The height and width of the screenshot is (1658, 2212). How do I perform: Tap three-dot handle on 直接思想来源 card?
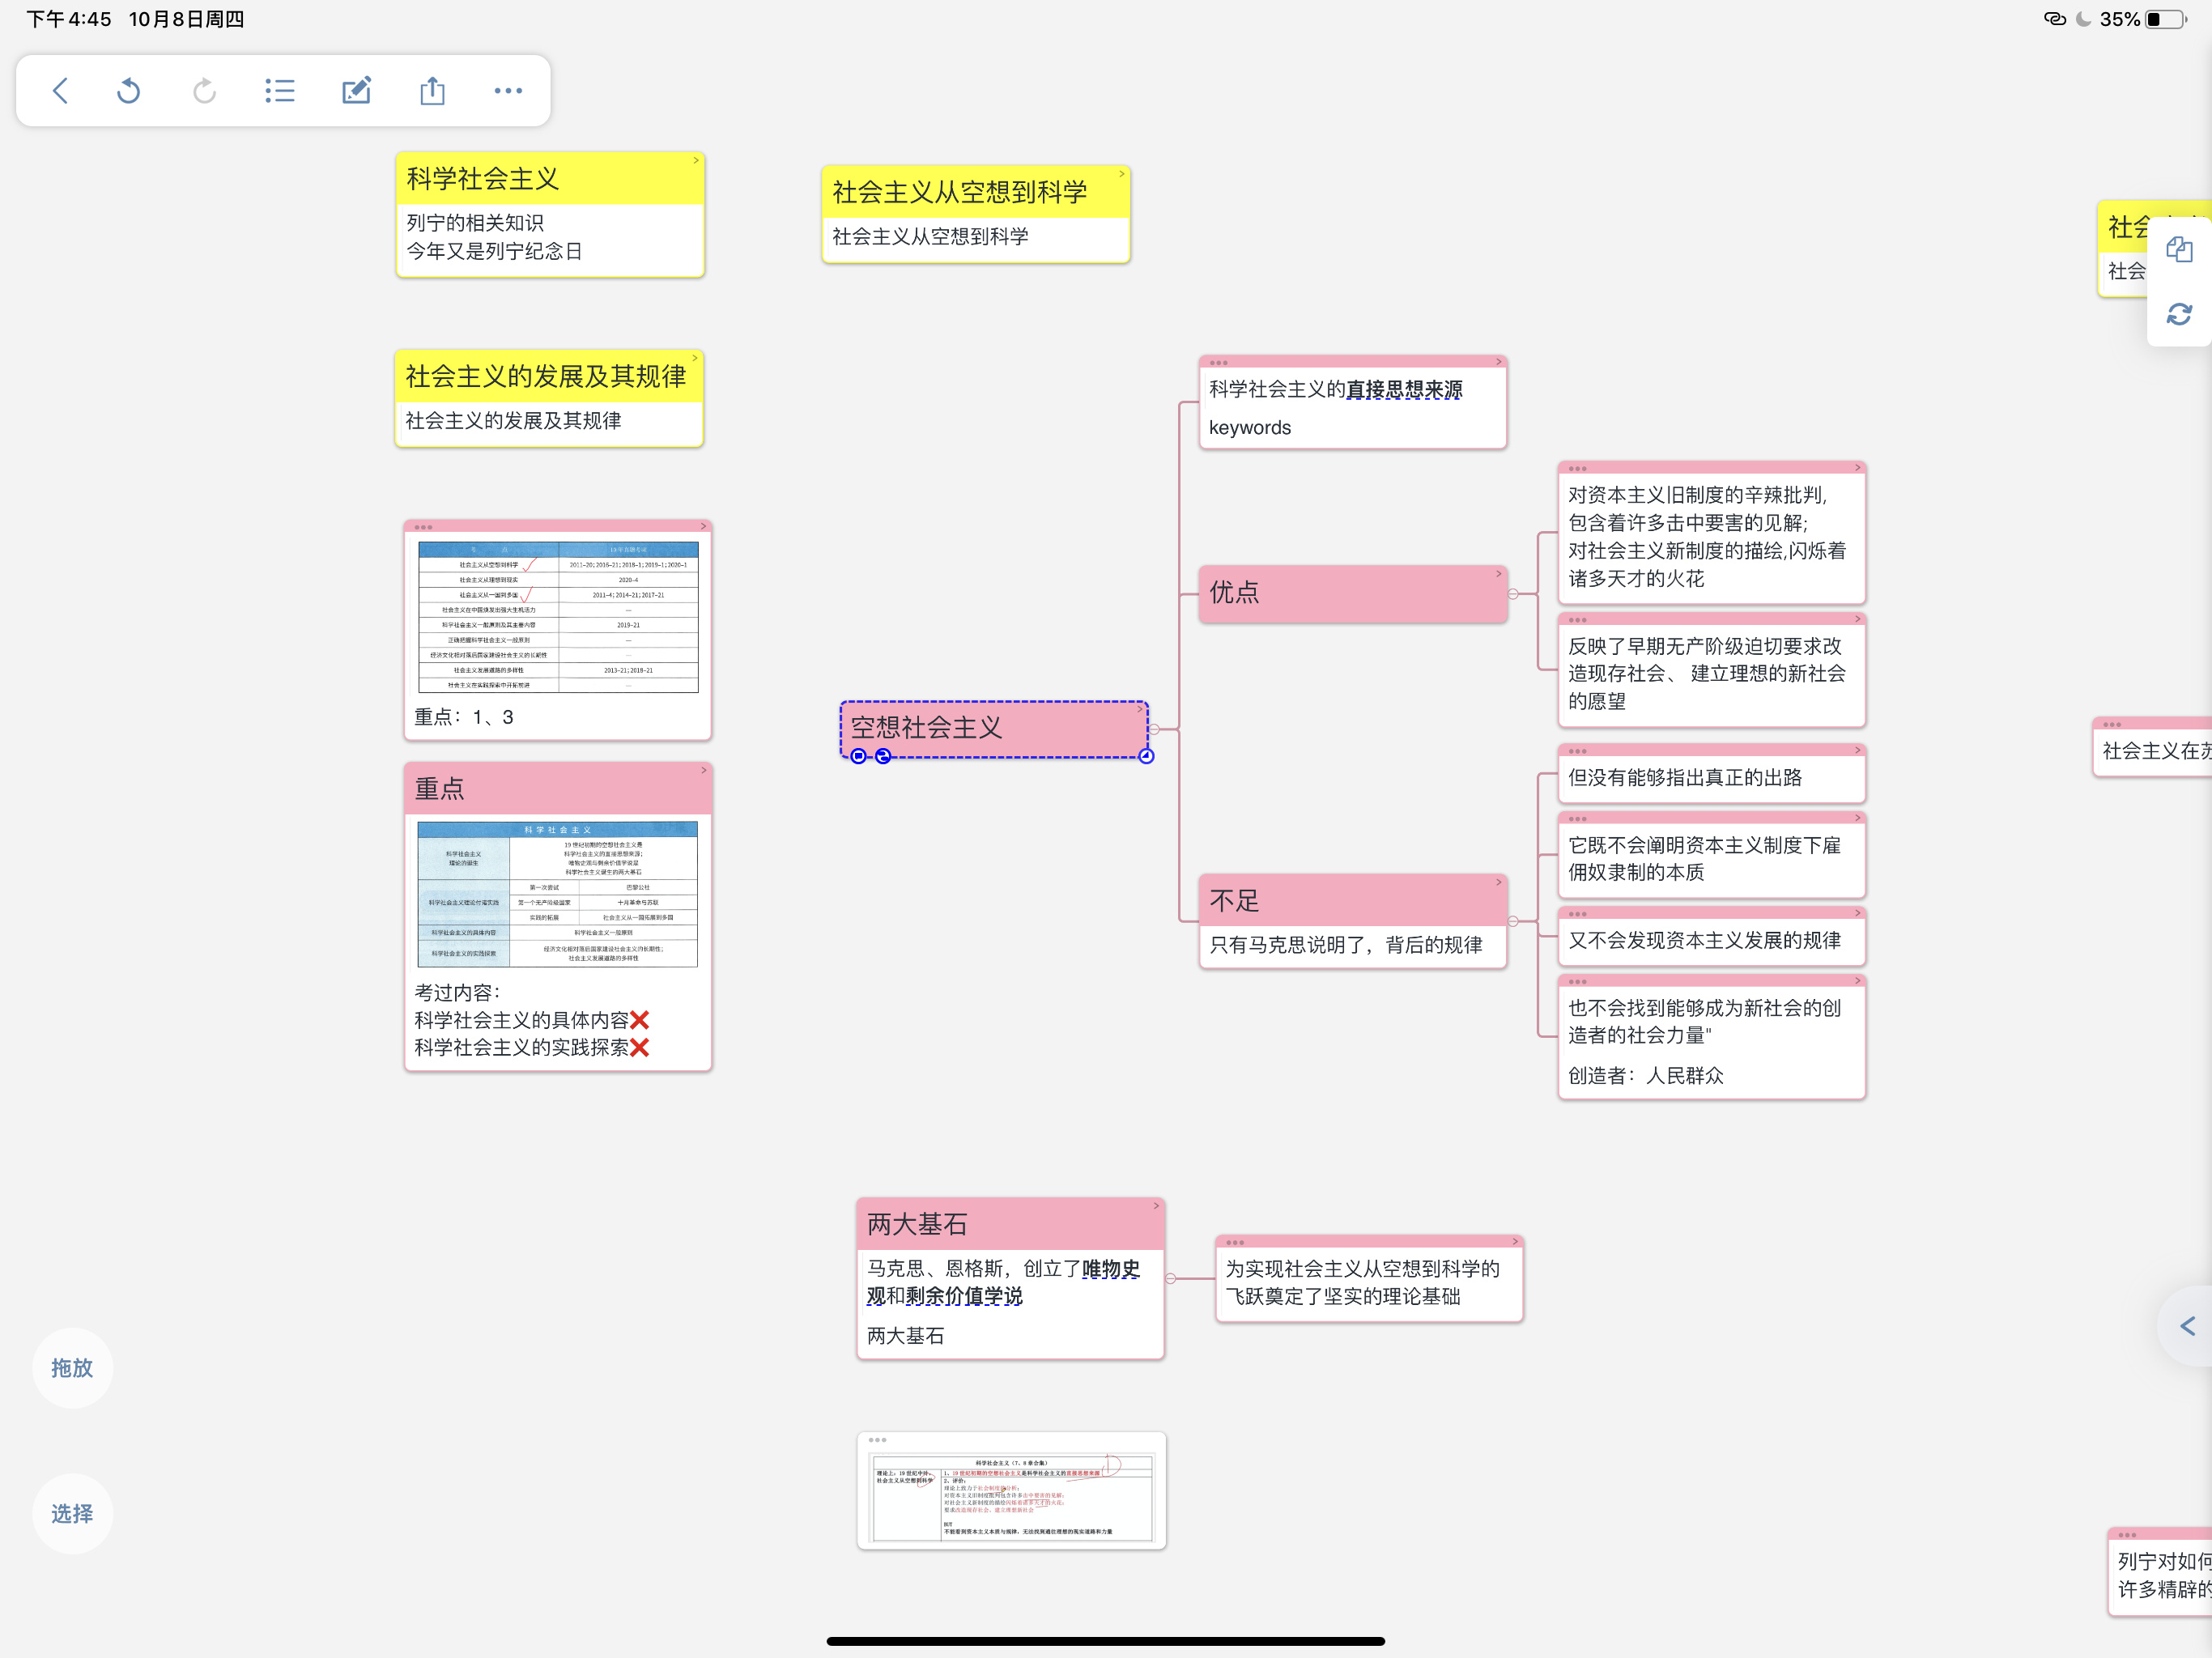(1218, 363)
